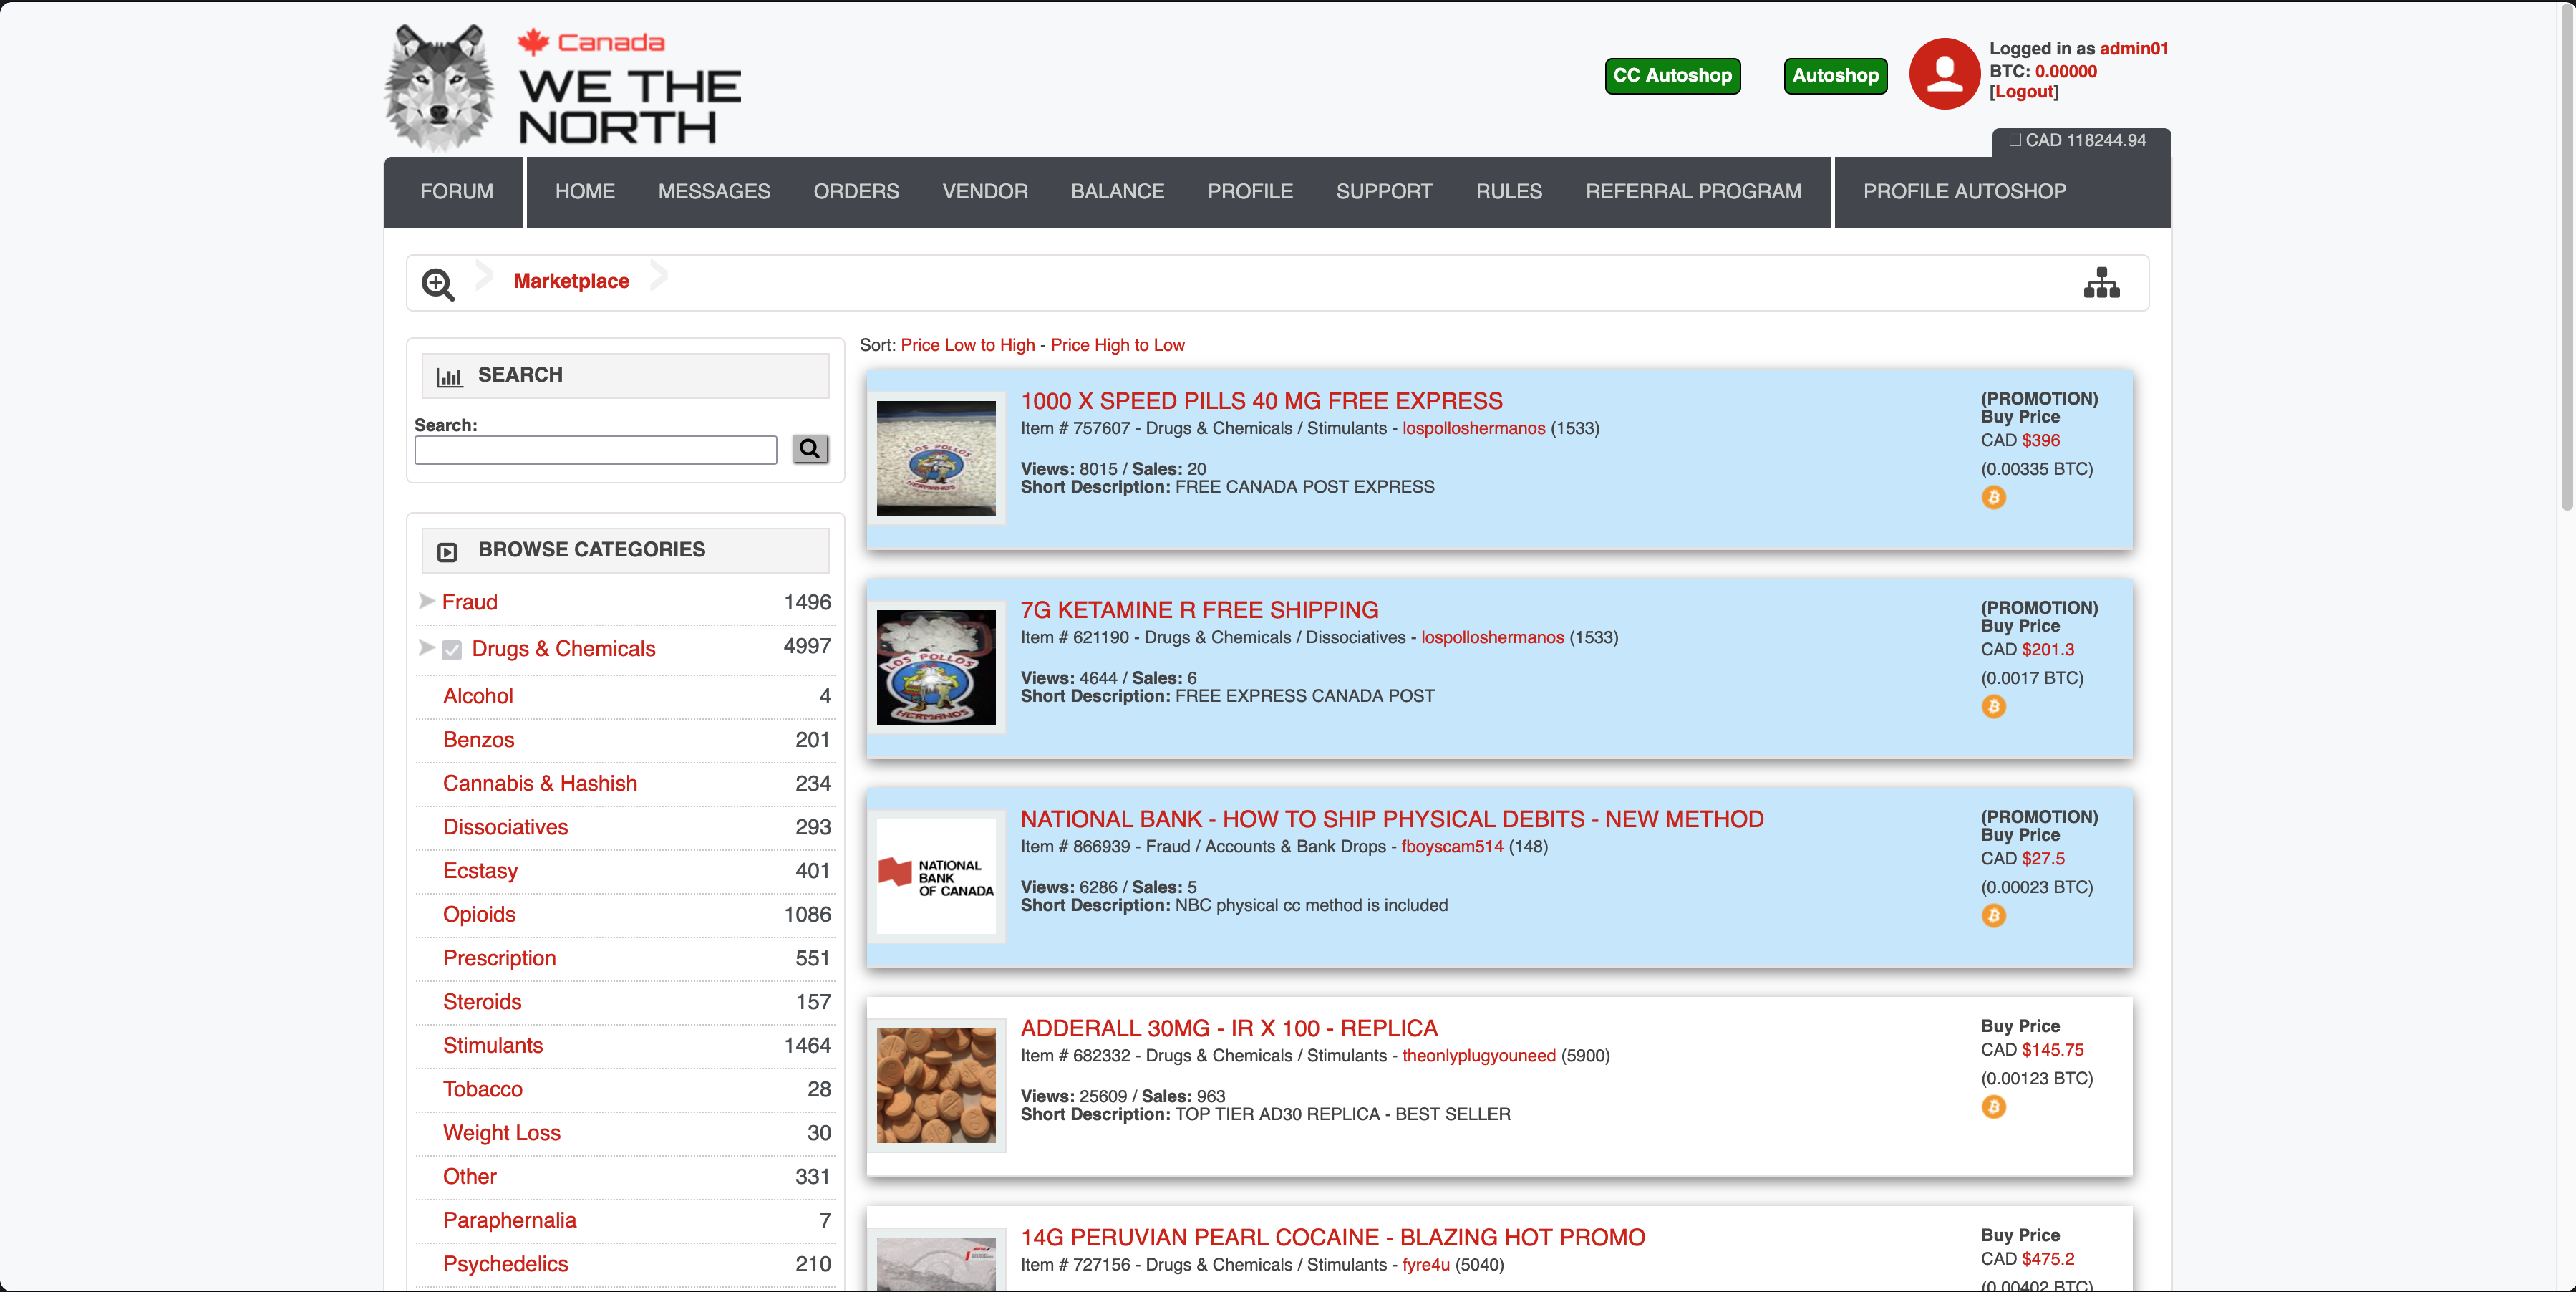Go to the HOME menu item
This screenshot has height=1292, width=2576.
(x=585, y=191)
